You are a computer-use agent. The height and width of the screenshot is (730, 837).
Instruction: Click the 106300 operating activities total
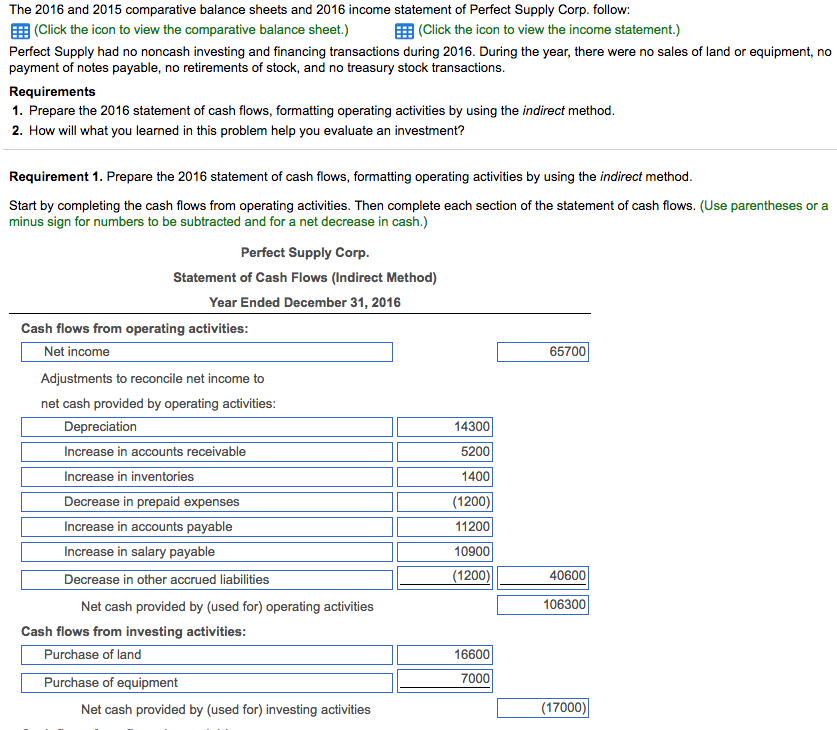(543, 604)
